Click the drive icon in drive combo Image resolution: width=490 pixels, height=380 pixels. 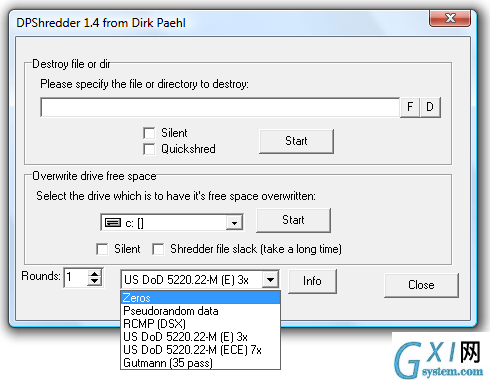point(113,223)
